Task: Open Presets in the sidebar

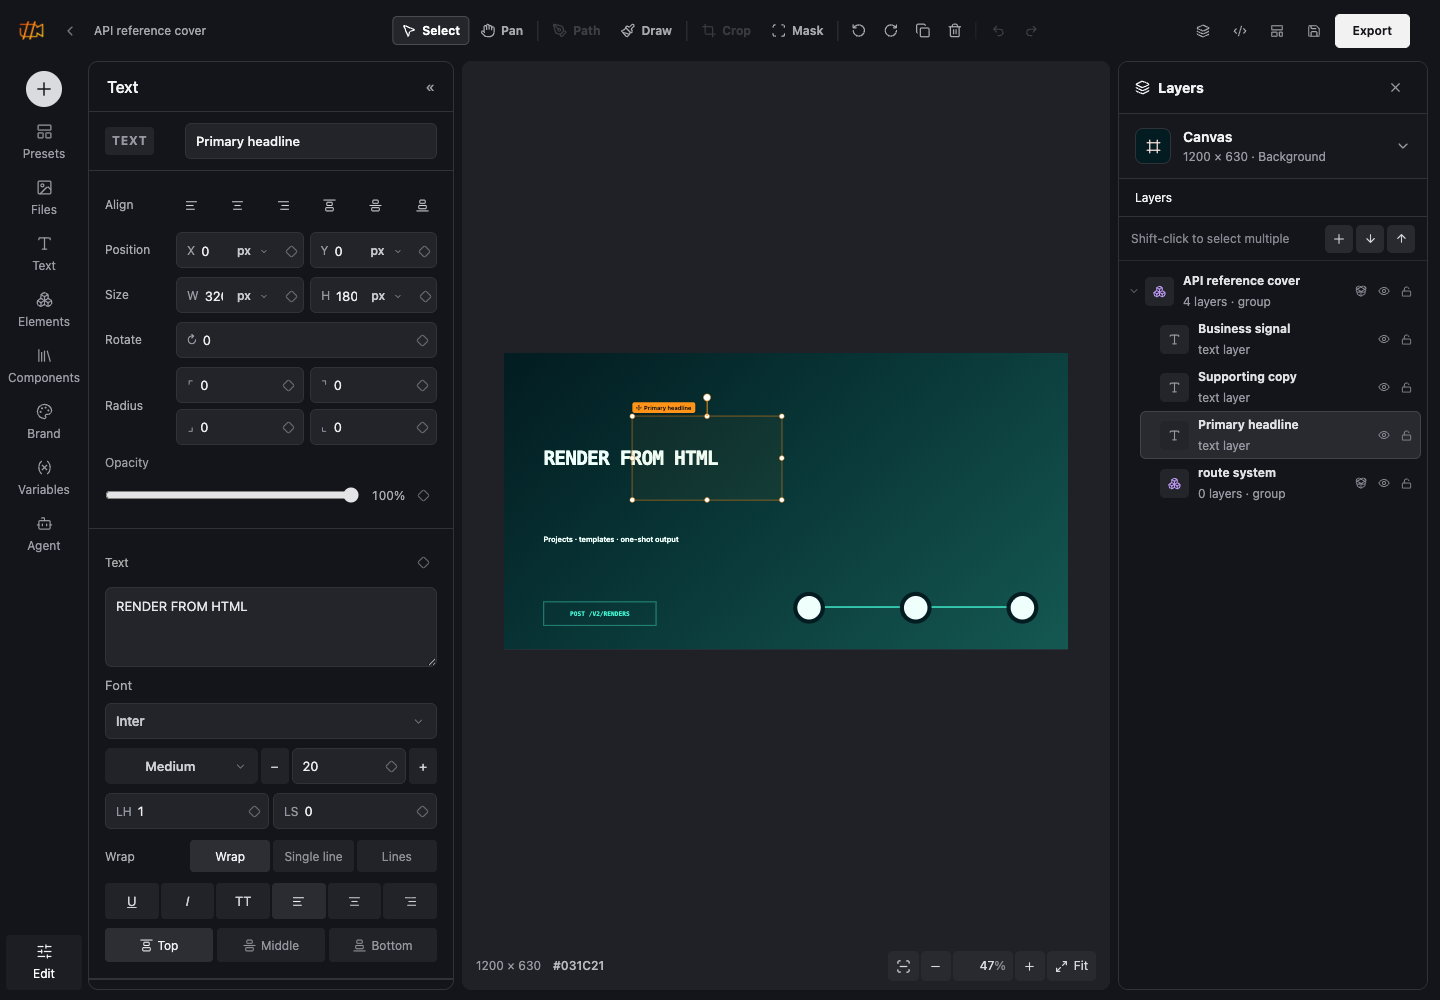Action: (x=44, y=142)
